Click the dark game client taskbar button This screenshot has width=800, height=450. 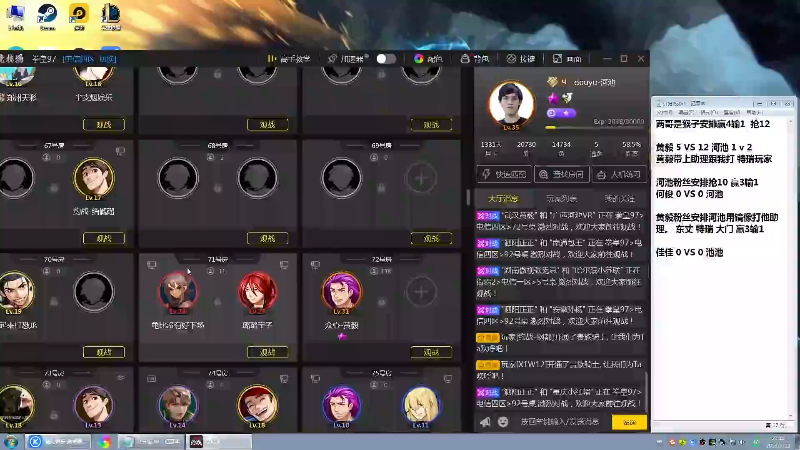(x=219, y=441)
